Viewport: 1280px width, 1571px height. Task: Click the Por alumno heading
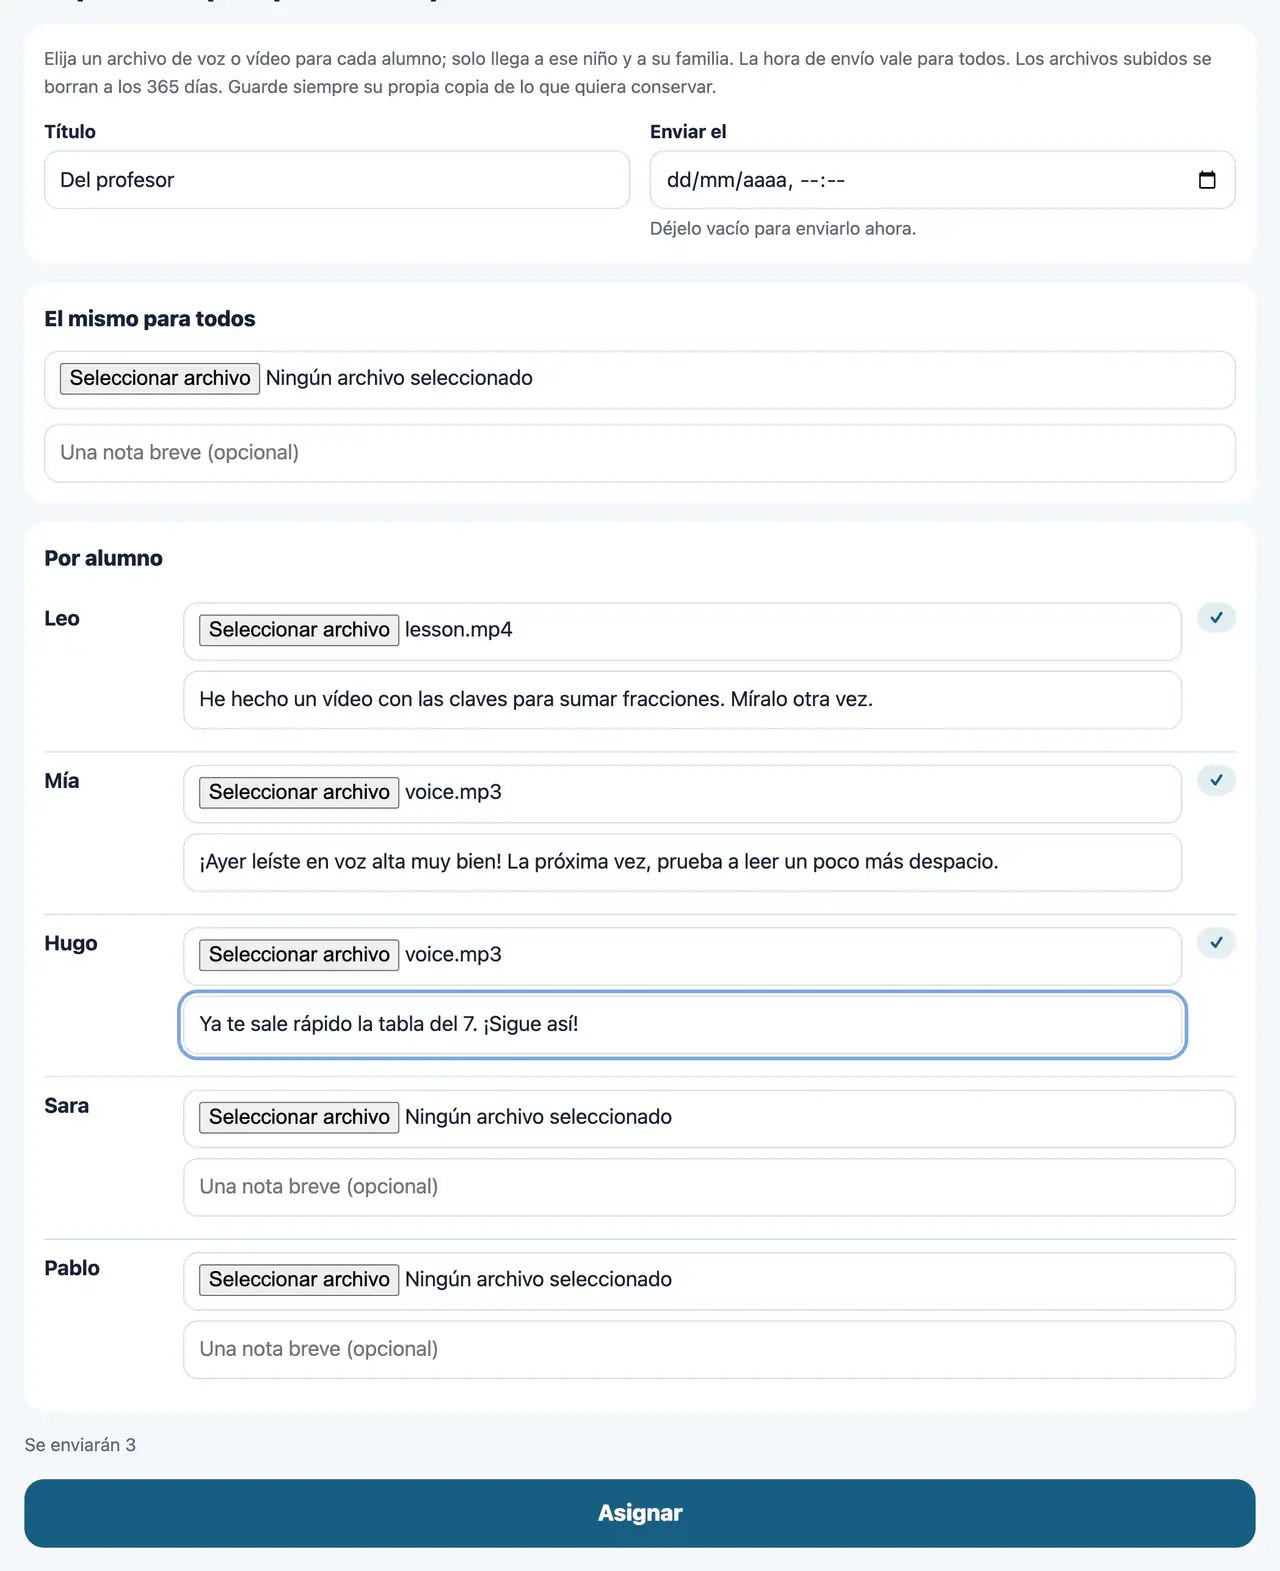point(103,558)
